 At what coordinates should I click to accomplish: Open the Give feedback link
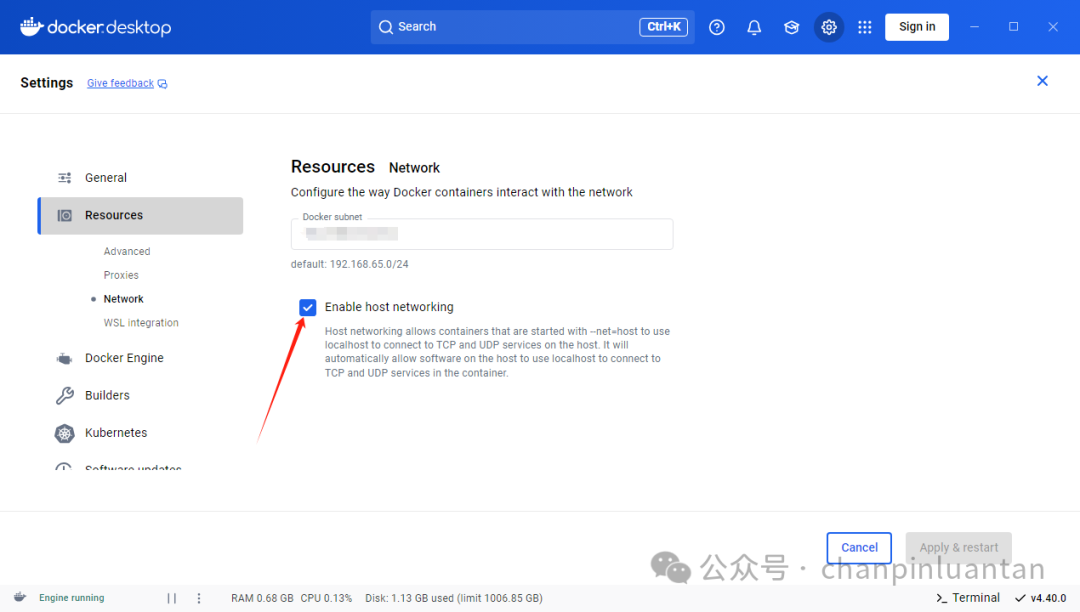(120, 83)
